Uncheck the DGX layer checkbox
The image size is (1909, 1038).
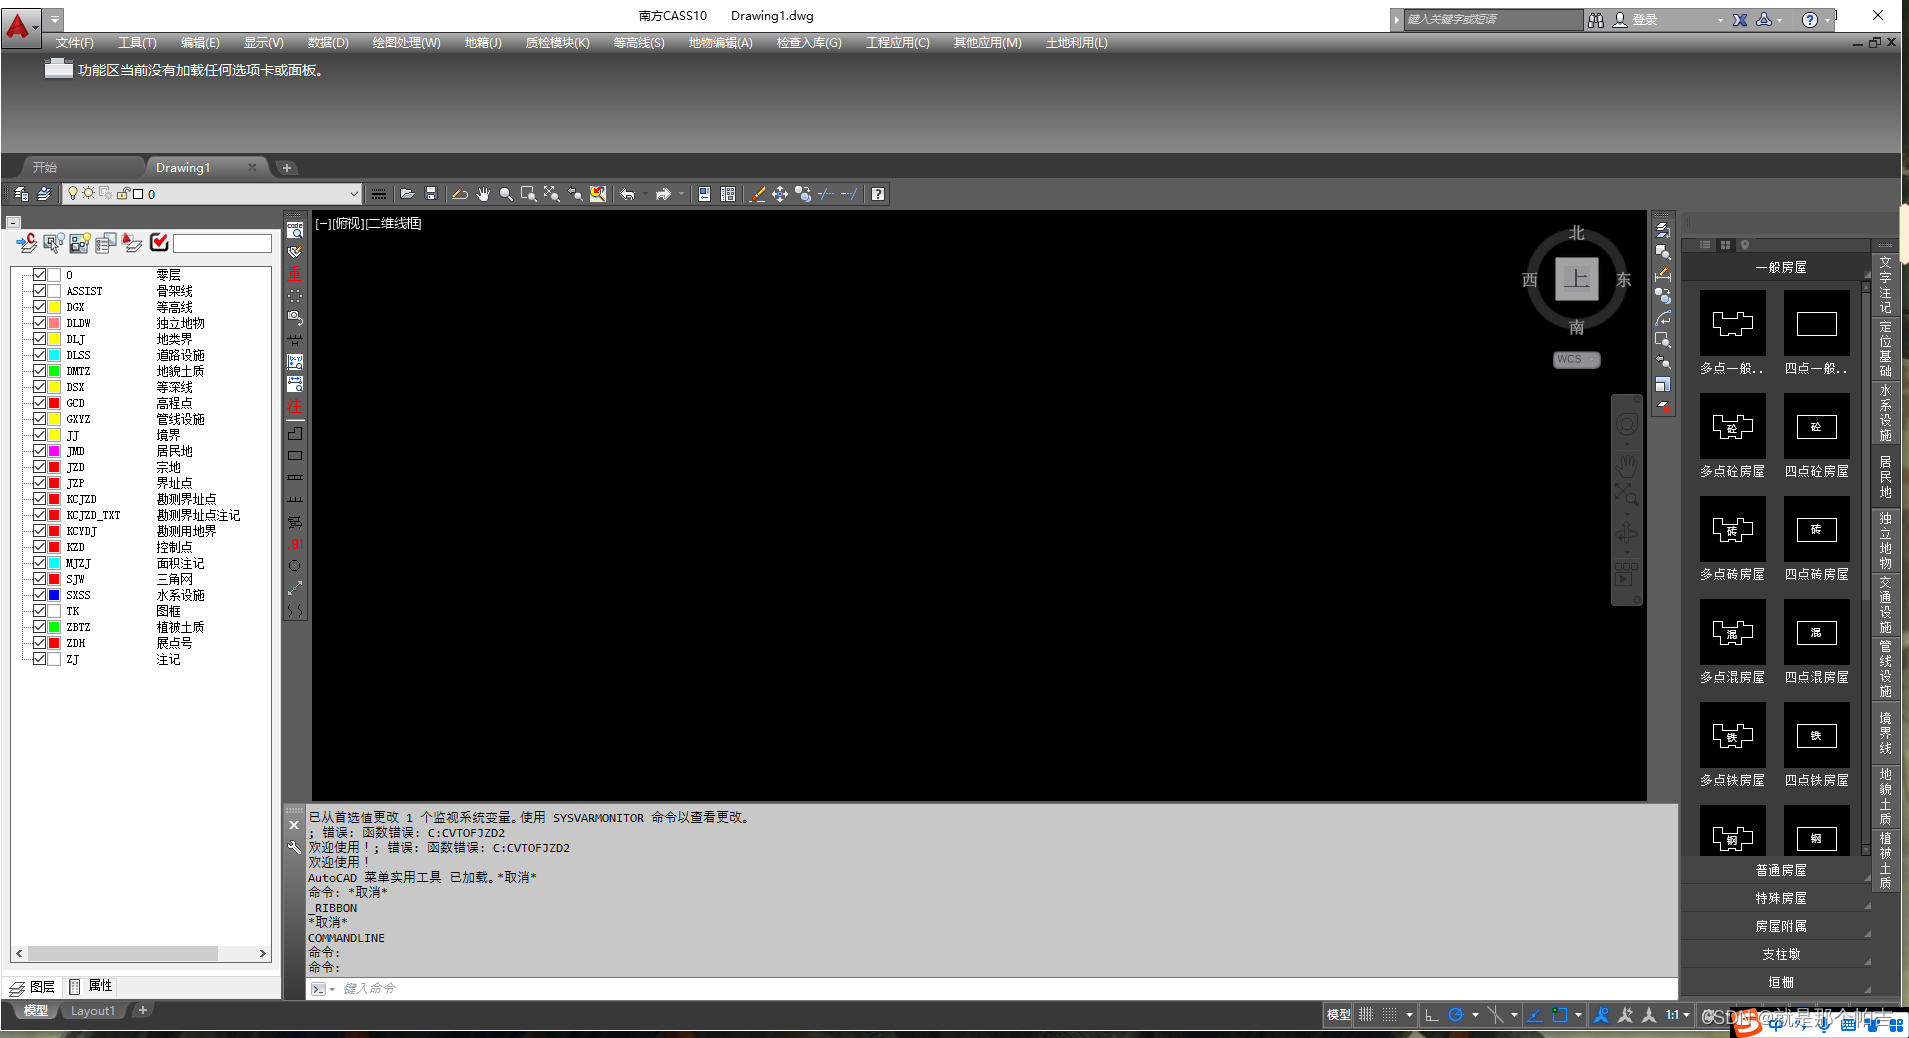coord(40,307)
